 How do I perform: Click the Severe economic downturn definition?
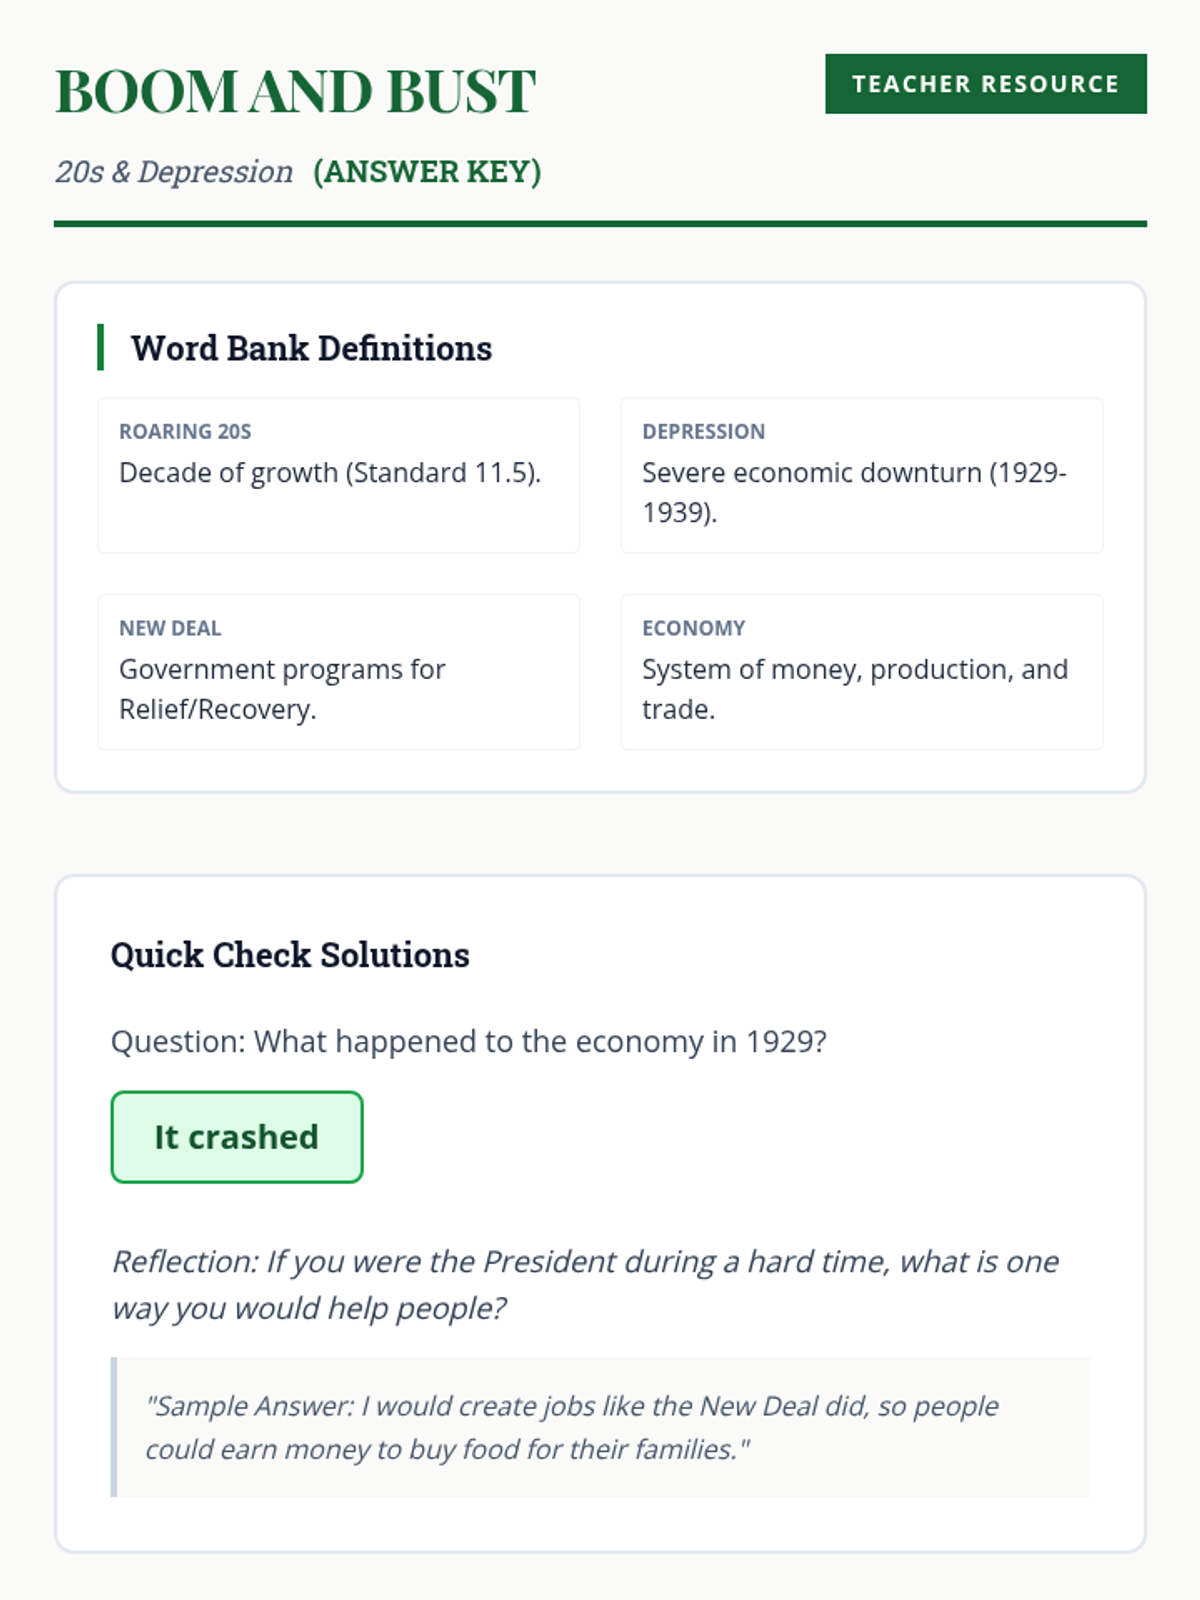click(854, 492)
